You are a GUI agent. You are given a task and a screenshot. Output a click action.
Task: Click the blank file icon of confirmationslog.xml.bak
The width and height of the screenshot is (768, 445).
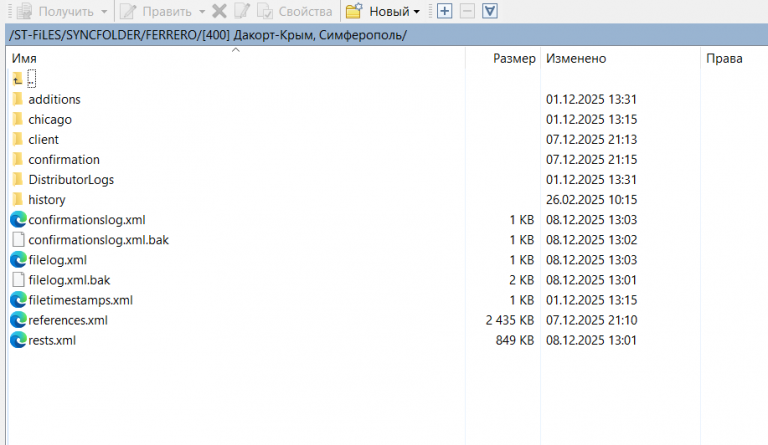18,239
